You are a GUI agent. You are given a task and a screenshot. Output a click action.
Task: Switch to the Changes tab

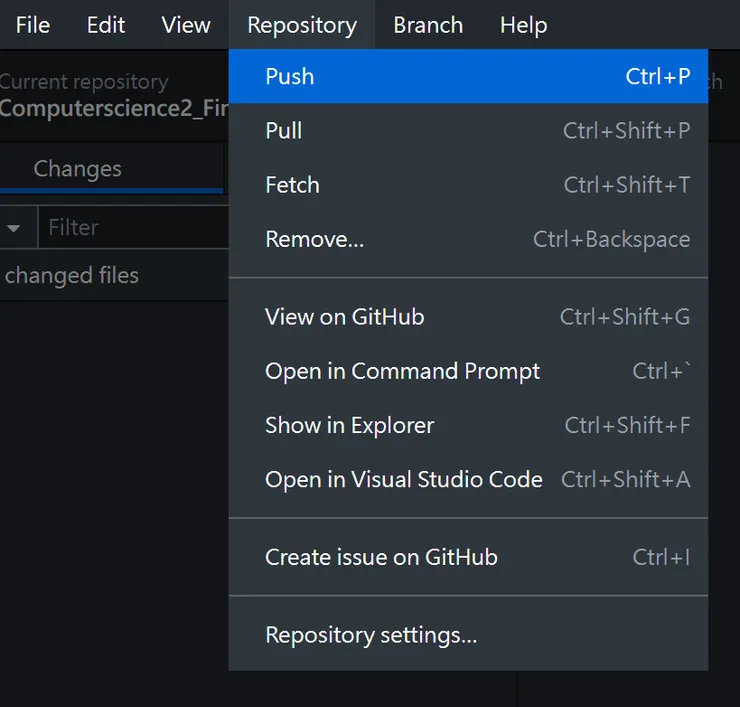pos(78,169)
